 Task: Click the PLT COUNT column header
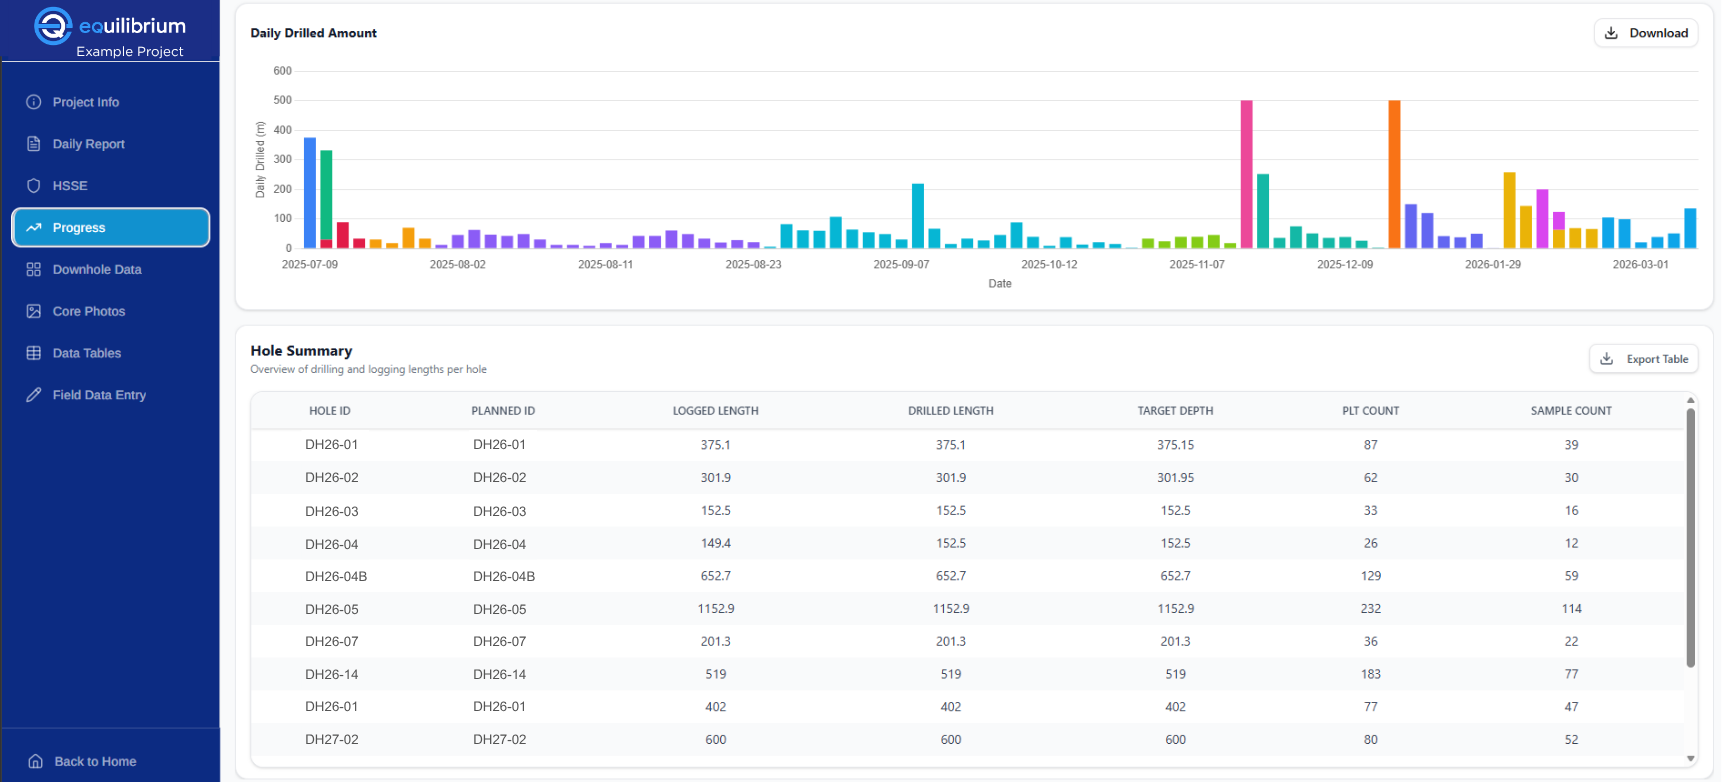pyautogui.click(x=1371, y=411)
